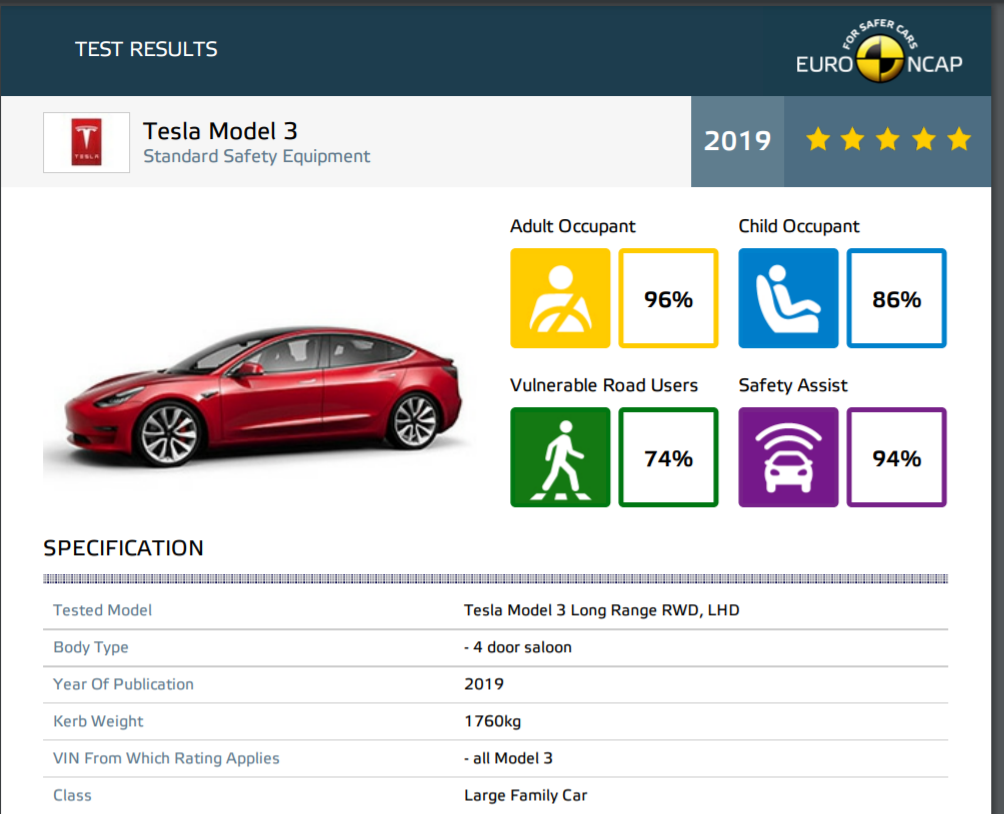Click the Tesla Model 3 title
The image size is (1004, 814).
tap(220, 131)
